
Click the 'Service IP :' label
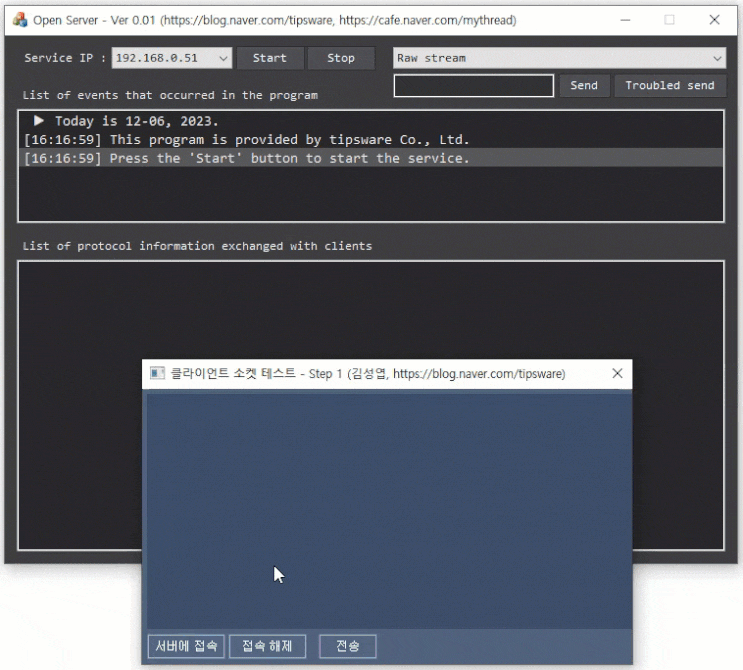point(65,58)
